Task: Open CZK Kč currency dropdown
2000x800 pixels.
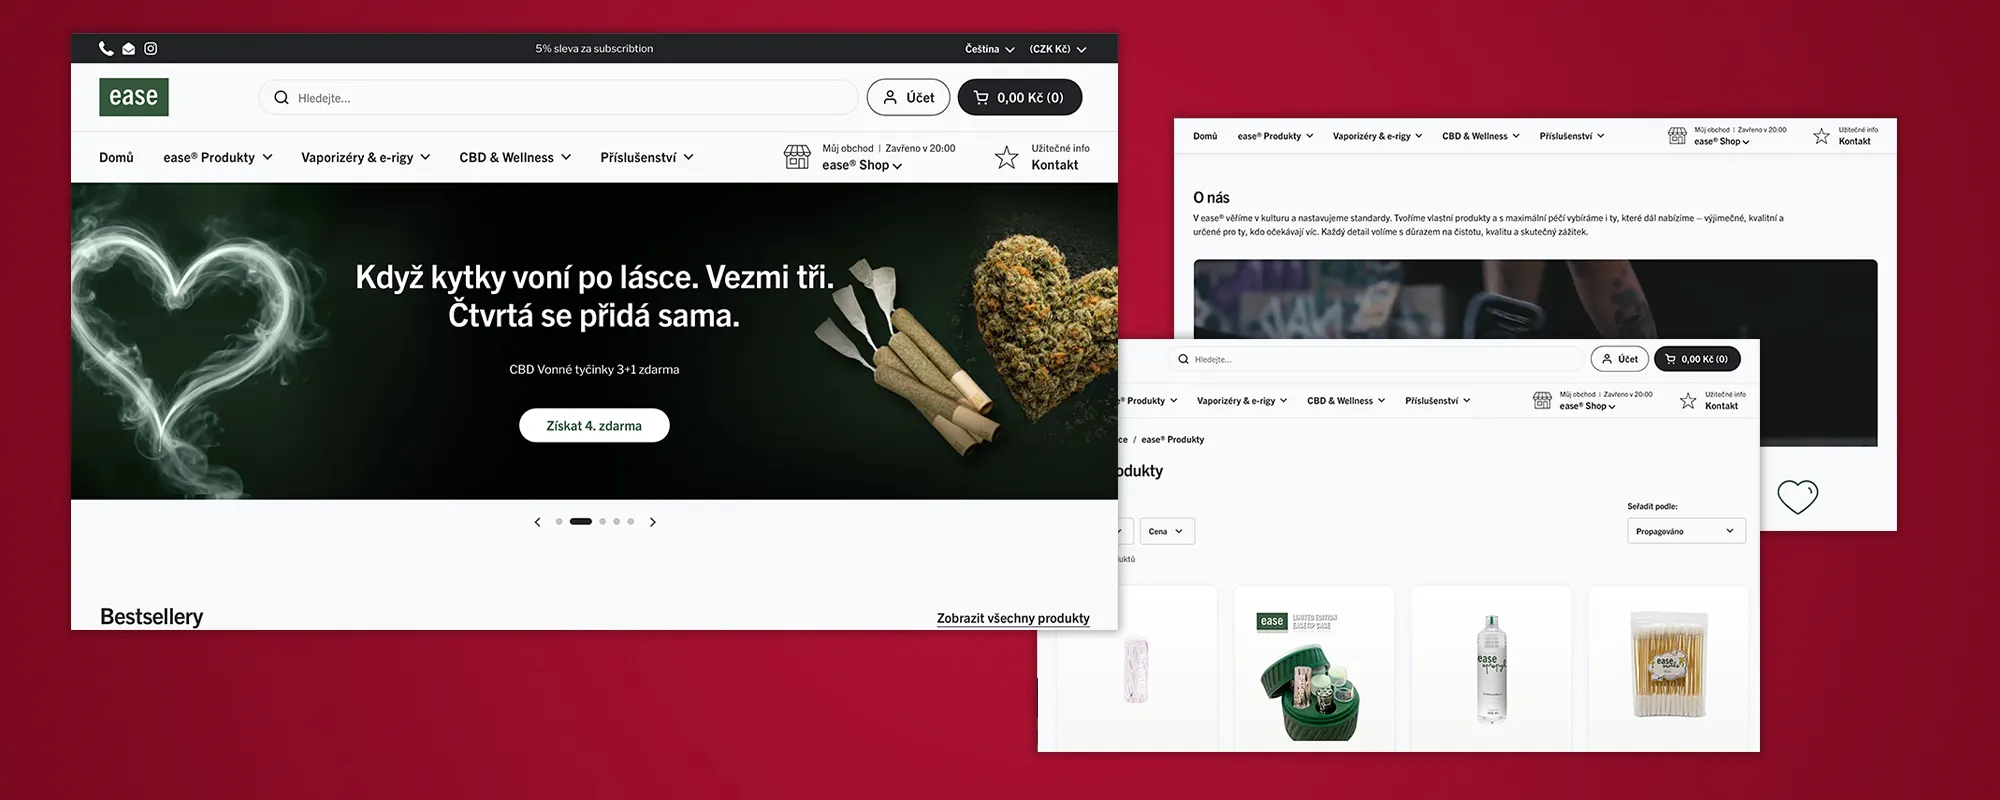Action: (x=1058, y=49)
